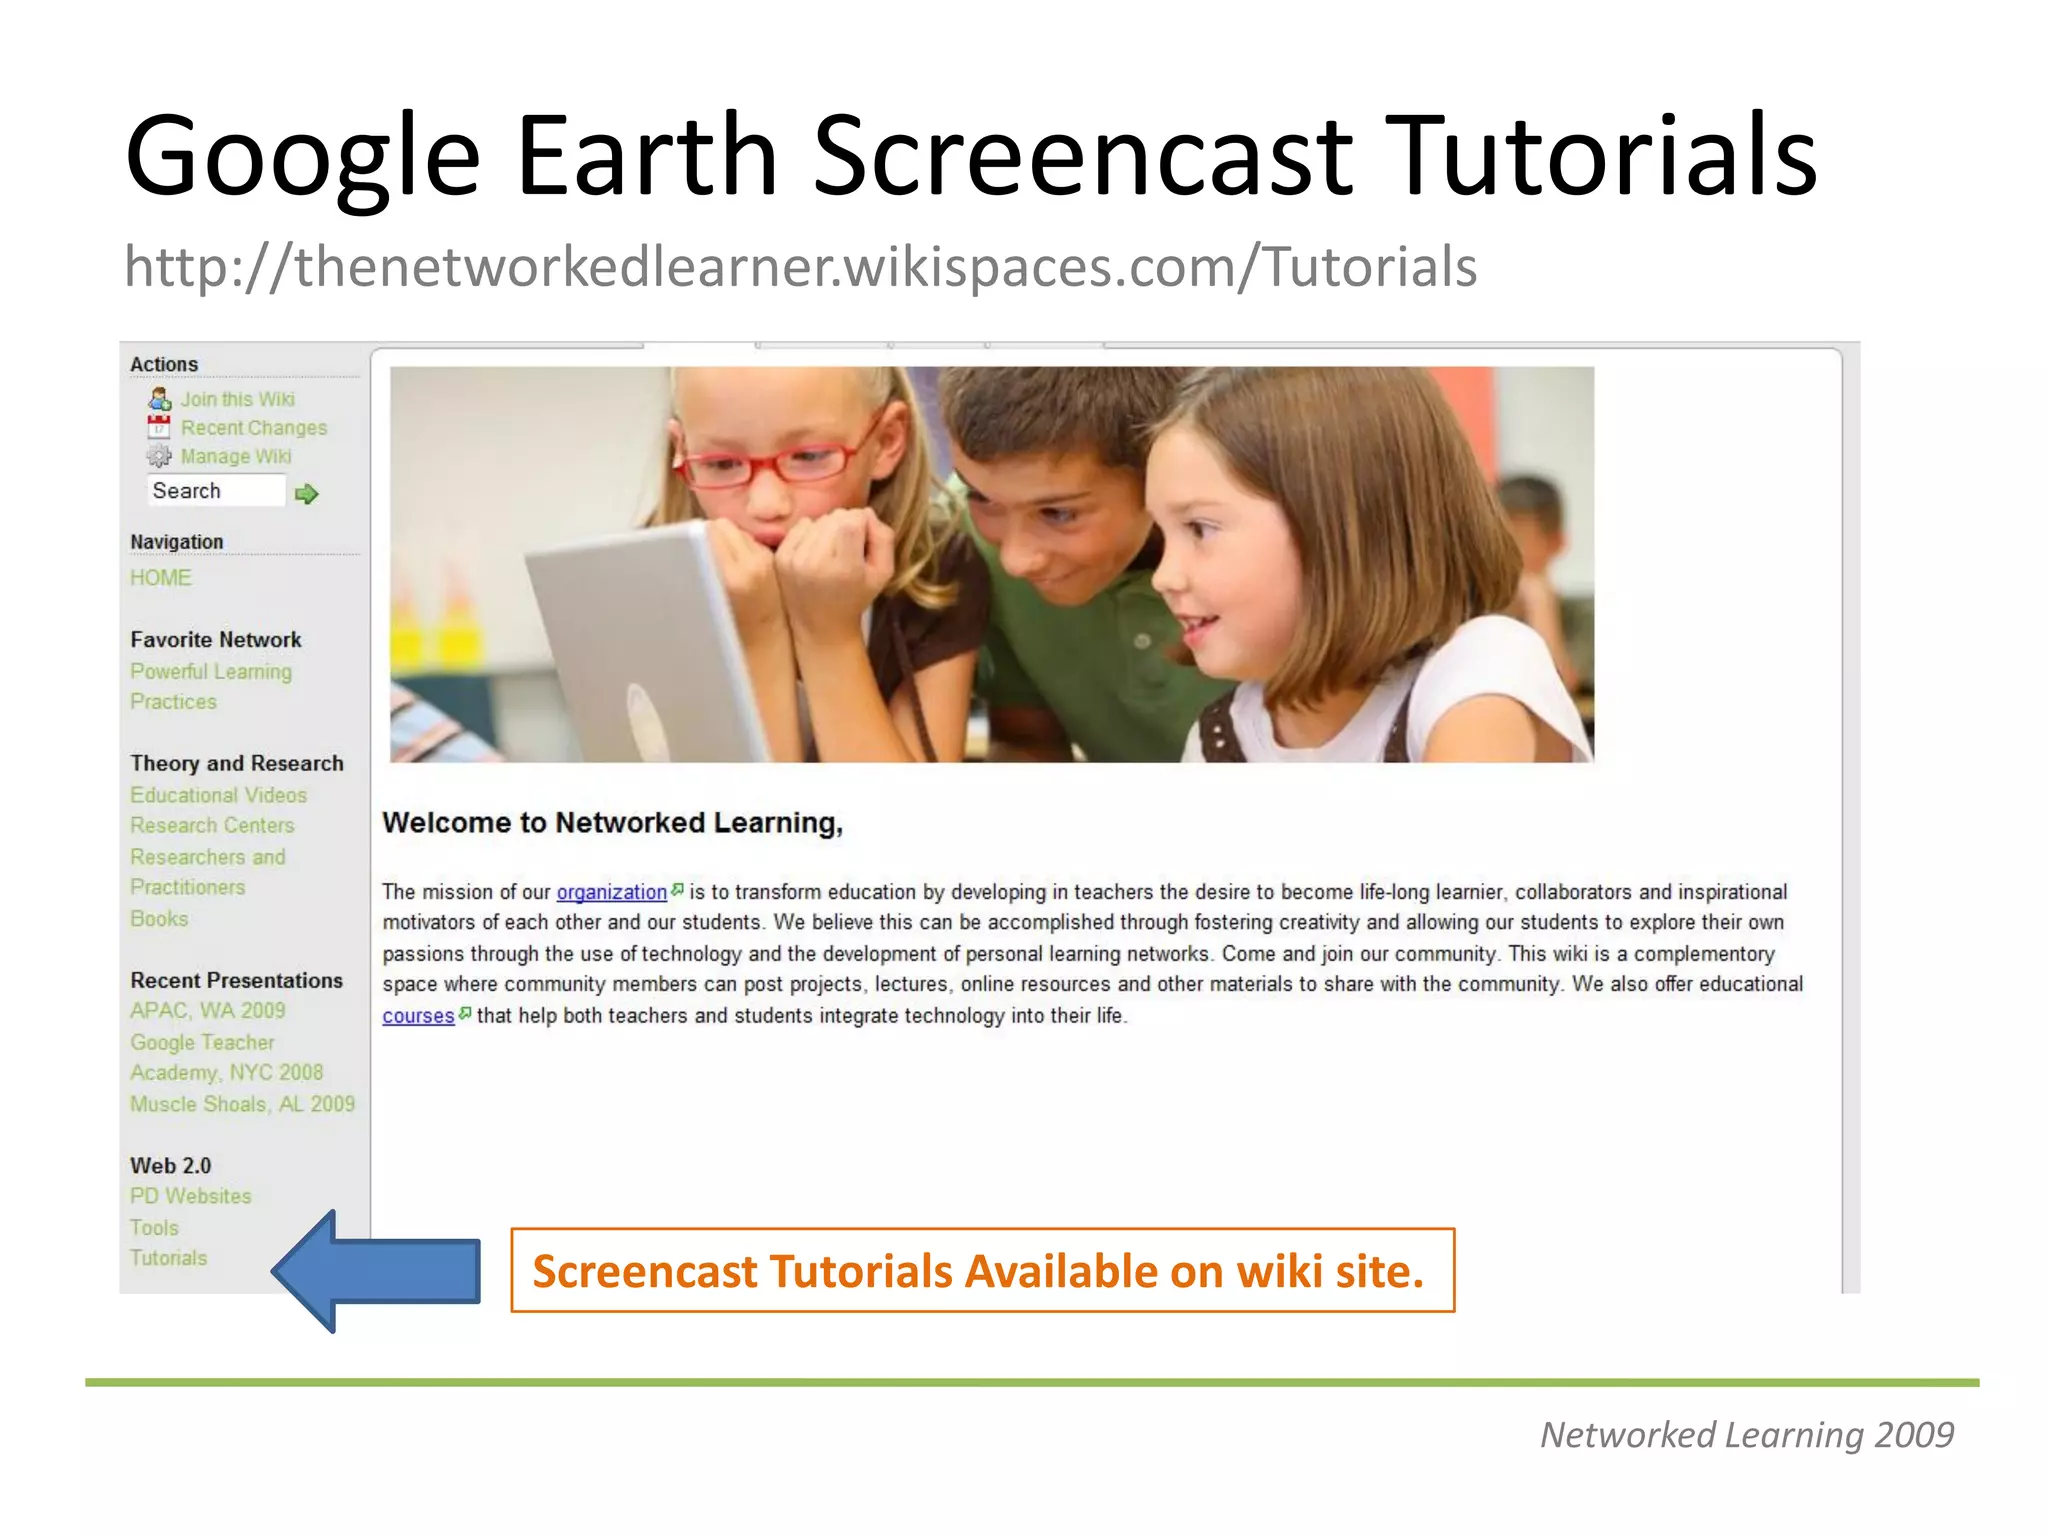Open Muscle Shoals, AL 2009 presentation

tap(242, 1104)
